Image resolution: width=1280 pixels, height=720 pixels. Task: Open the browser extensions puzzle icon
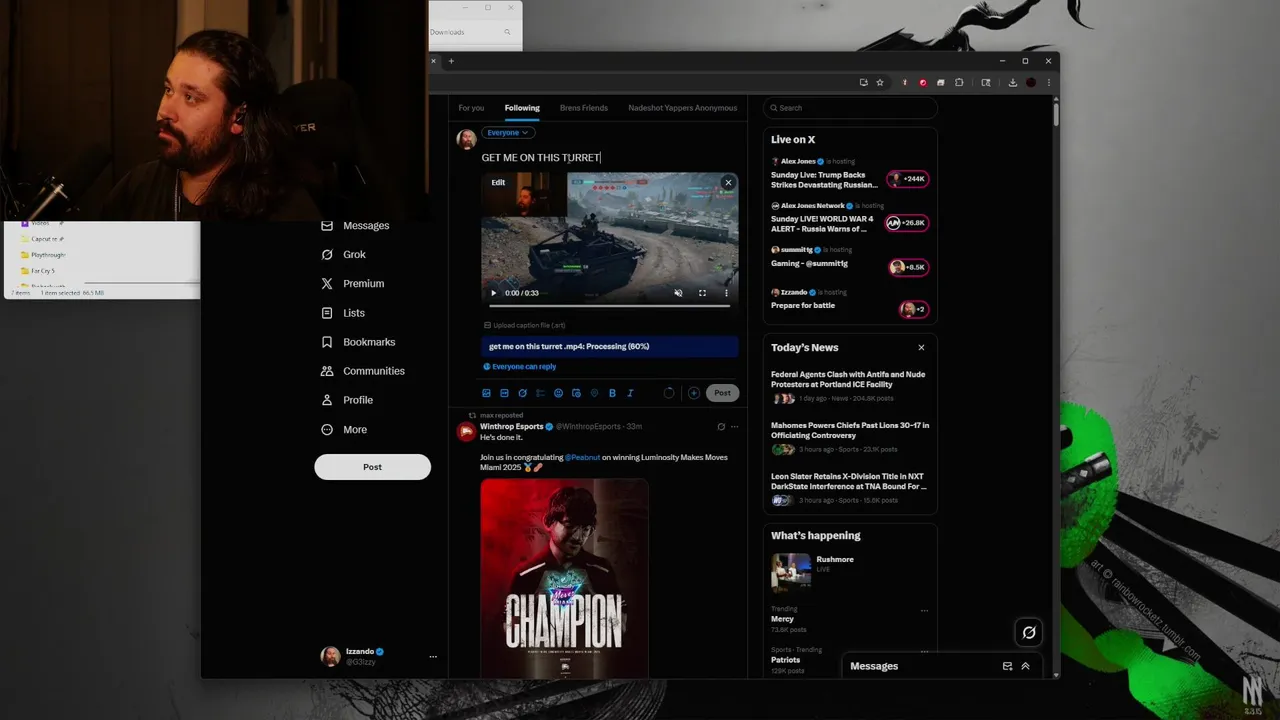(x=959, y=83)
